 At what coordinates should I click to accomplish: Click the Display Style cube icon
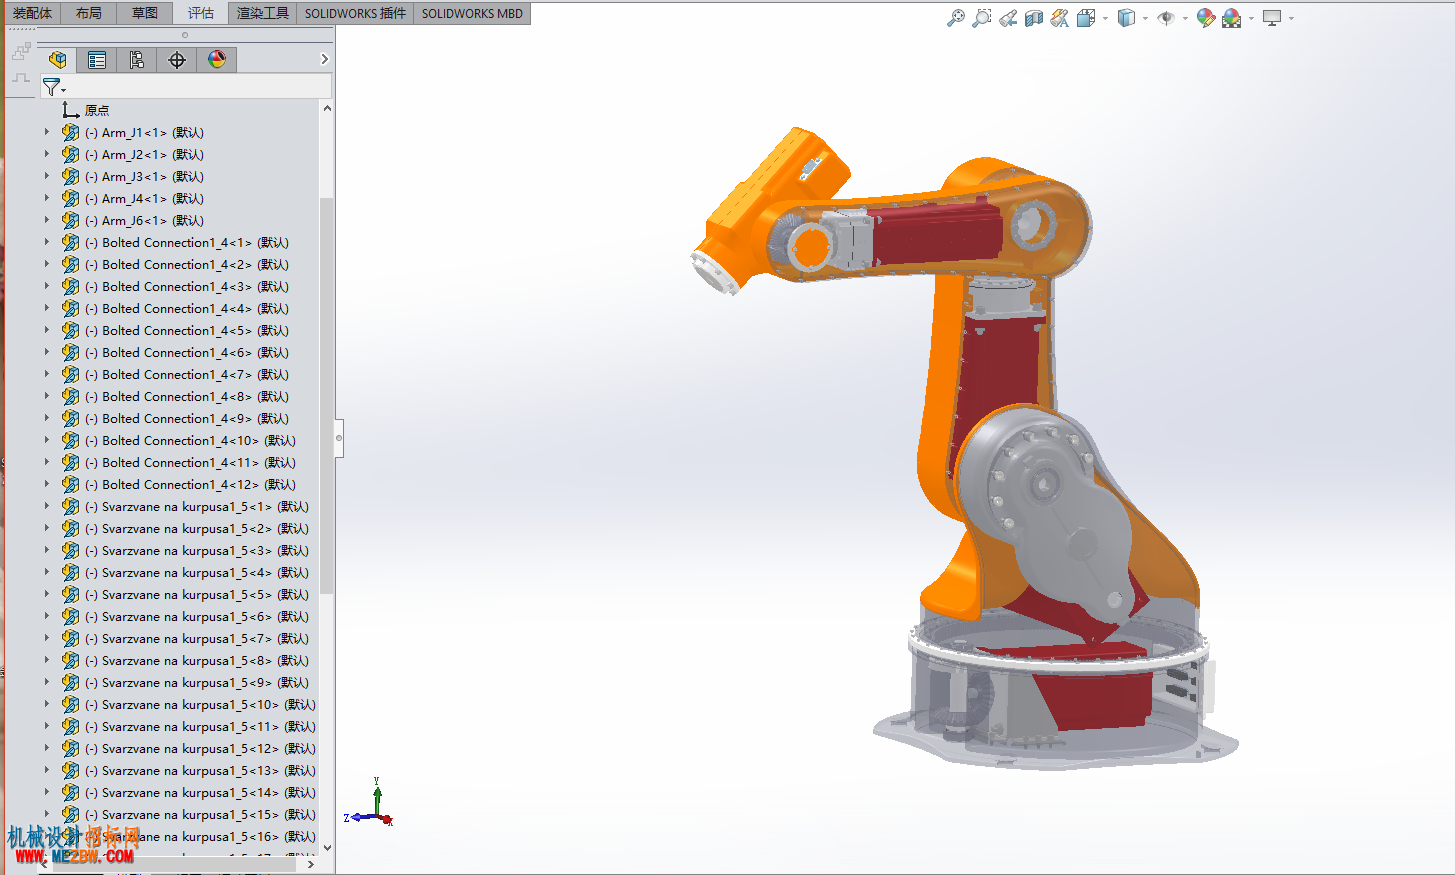[x=1126, y=17]
